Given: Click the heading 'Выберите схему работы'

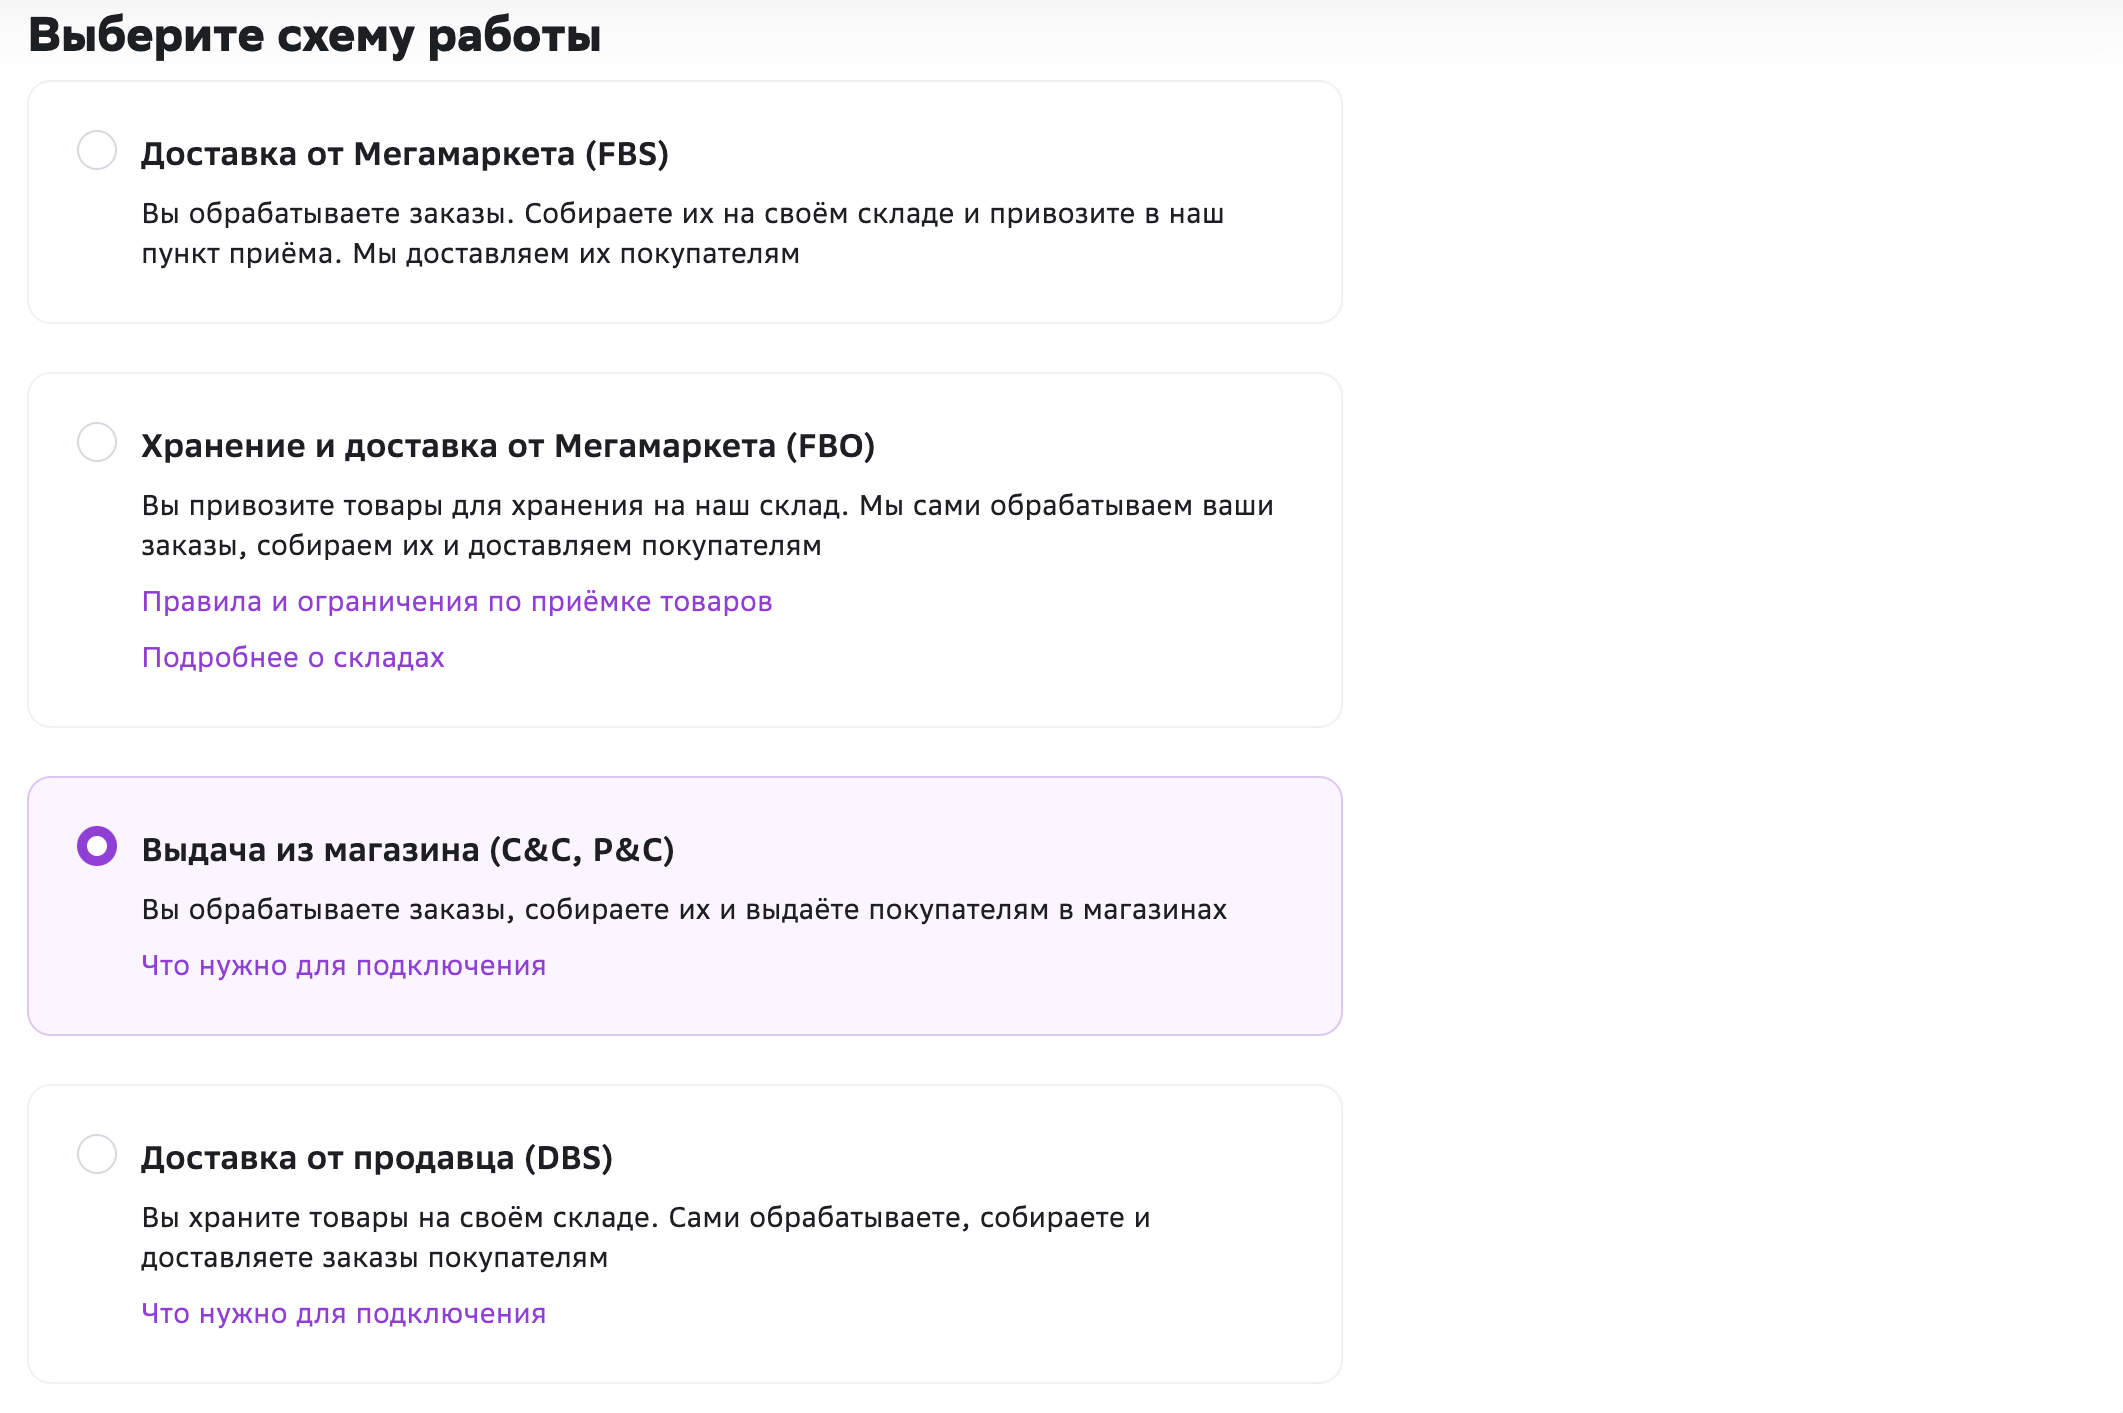Looking at the screenshot, I should click(x=315, y=36).
